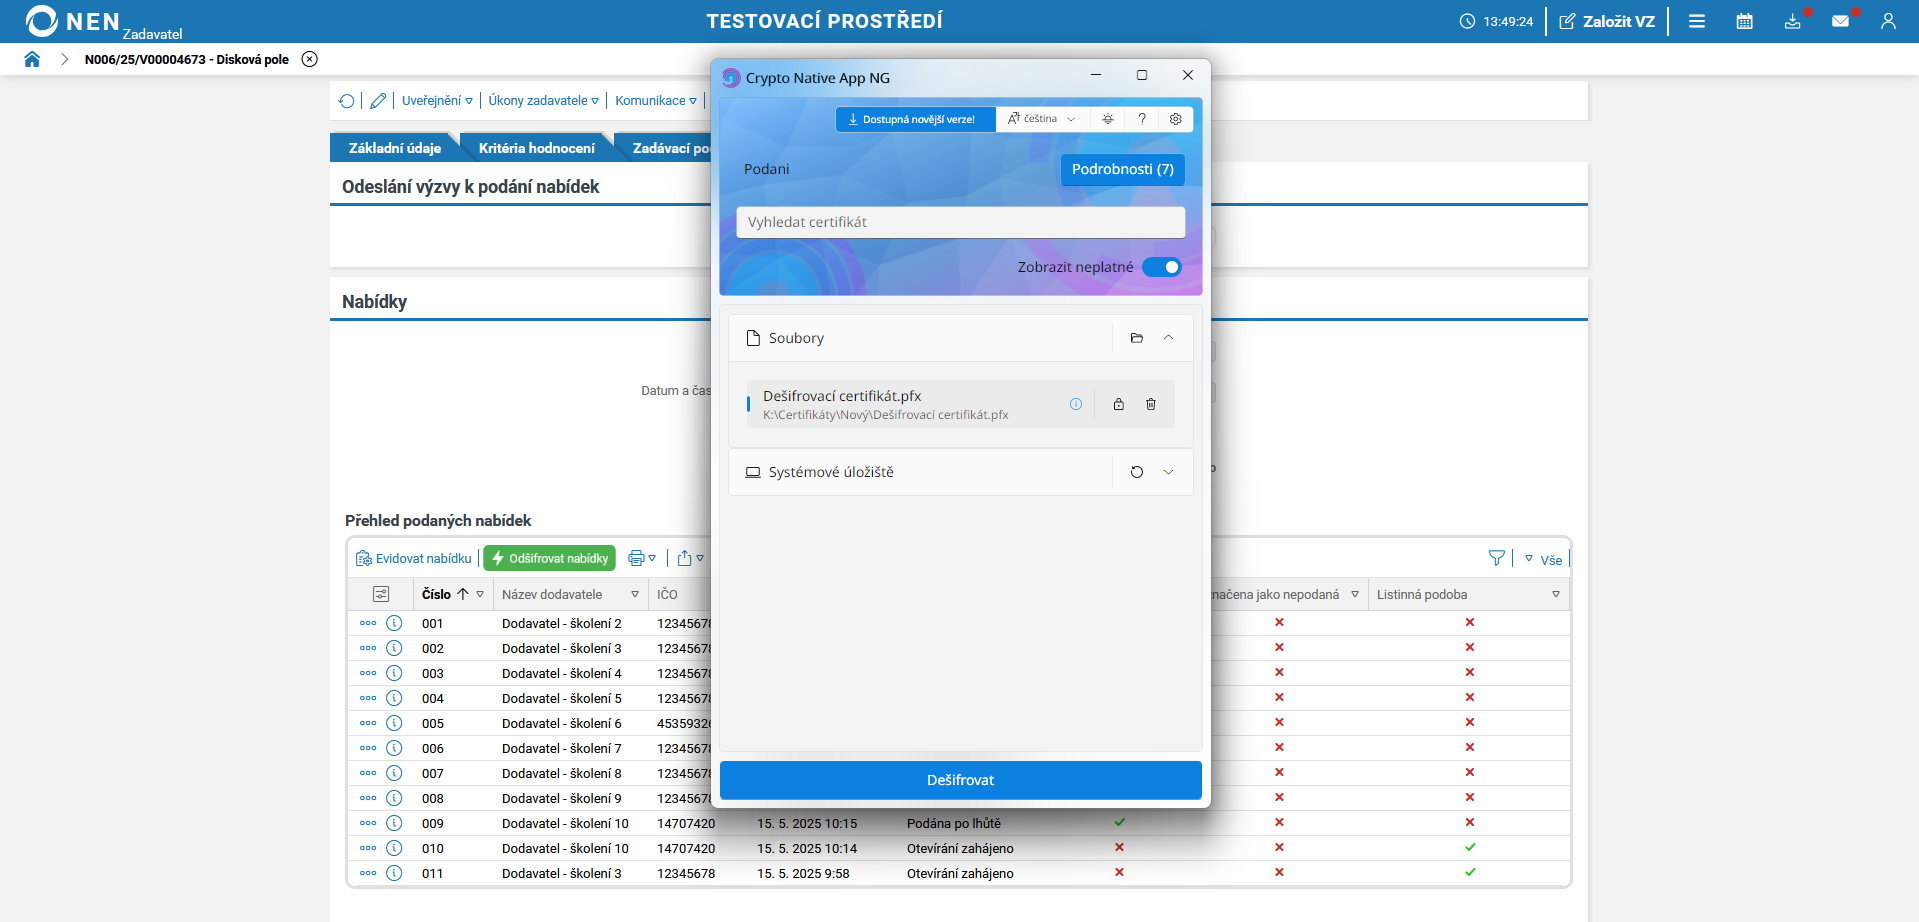Viewport: 1919px width, 922px height.
Task: Click the Založit VZ button
Action: click(x=1607, y=21)
